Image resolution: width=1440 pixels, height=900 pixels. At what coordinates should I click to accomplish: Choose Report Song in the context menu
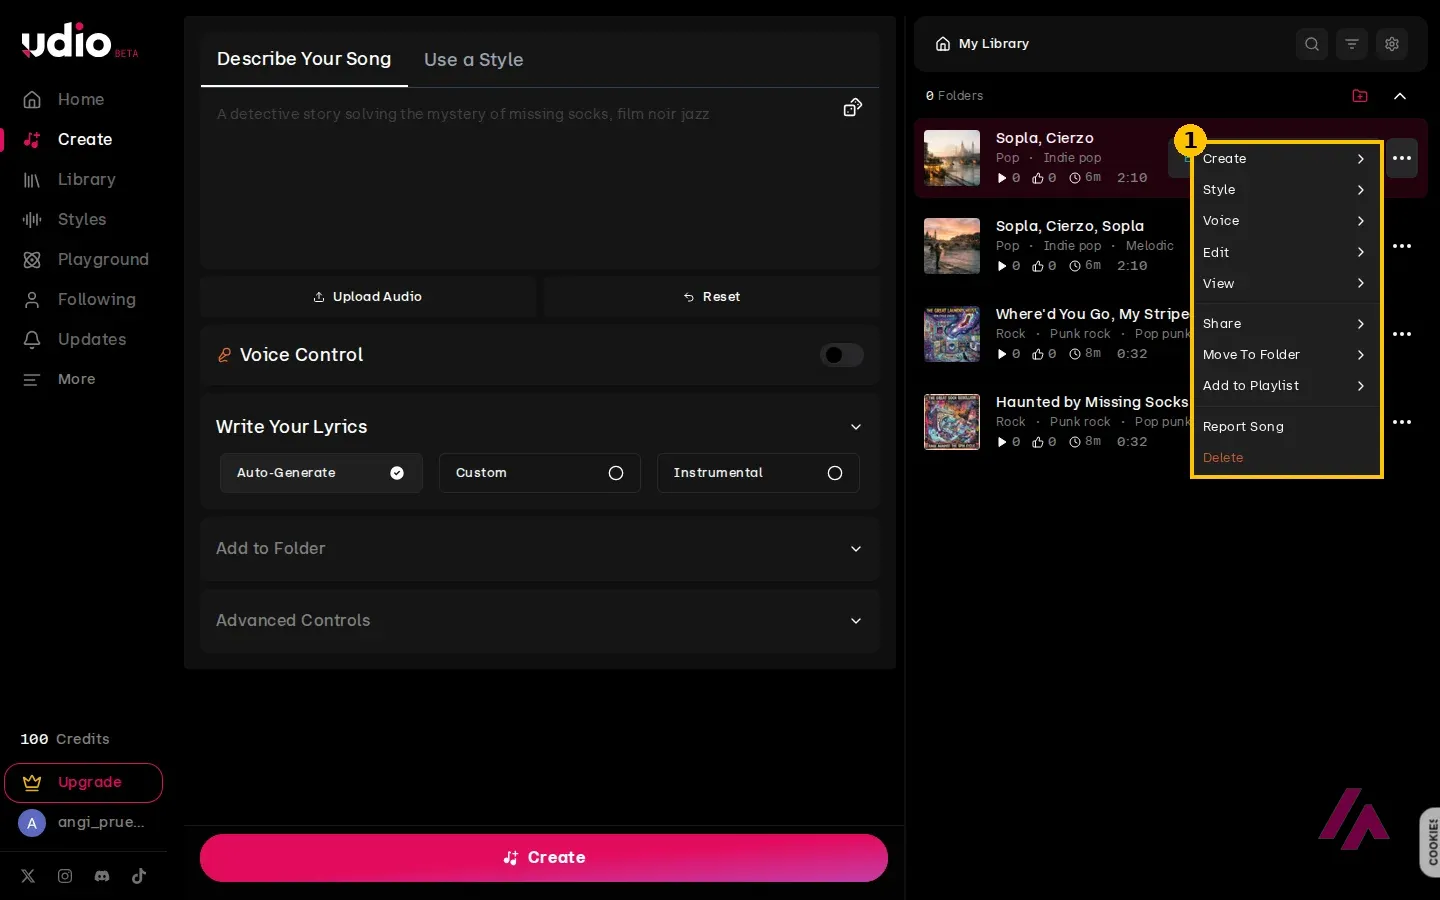click(x=1286, y=427)
